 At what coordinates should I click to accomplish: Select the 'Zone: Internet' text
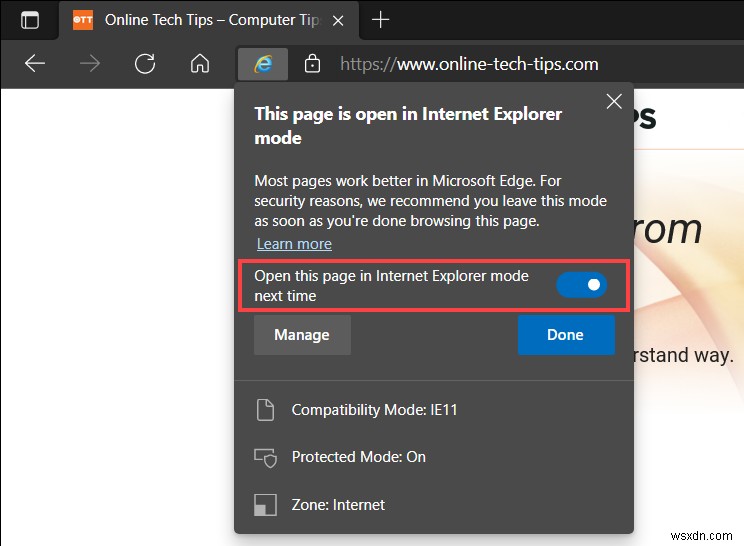tap(338, 505)
